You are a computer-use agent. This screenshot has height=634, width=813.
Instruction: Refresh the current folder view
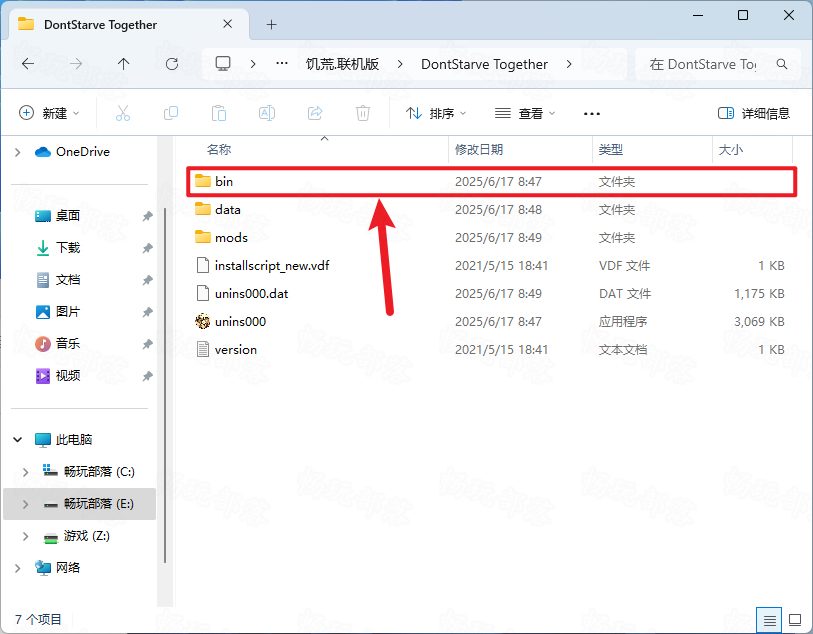[x=172, y=64]
